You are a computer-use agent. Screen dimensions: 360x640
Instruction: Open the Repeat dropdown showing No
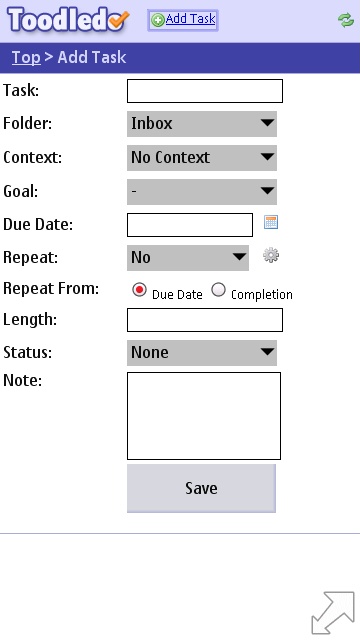[188, 258]
